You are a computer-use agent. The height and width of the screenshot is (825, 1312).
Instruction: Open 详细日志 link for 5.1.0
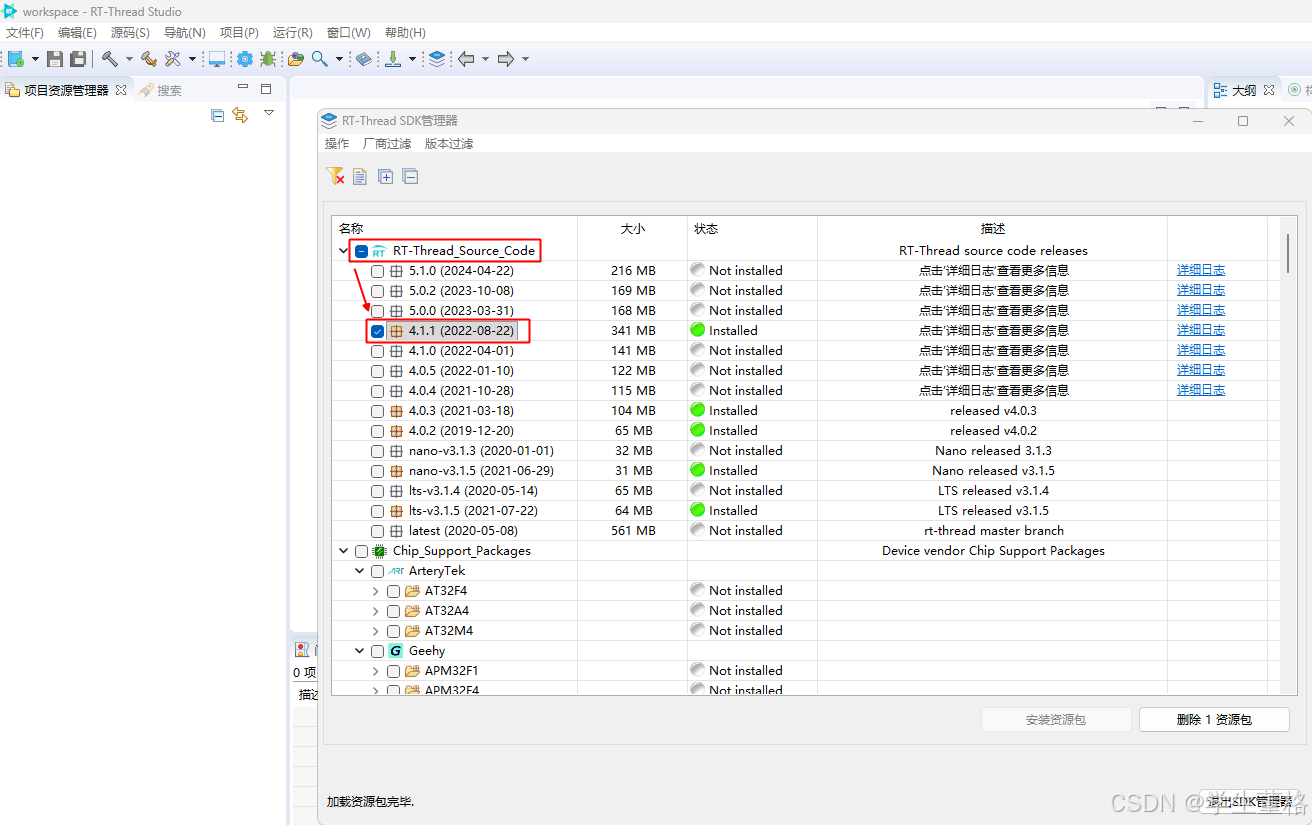(x=1201, y=270)
